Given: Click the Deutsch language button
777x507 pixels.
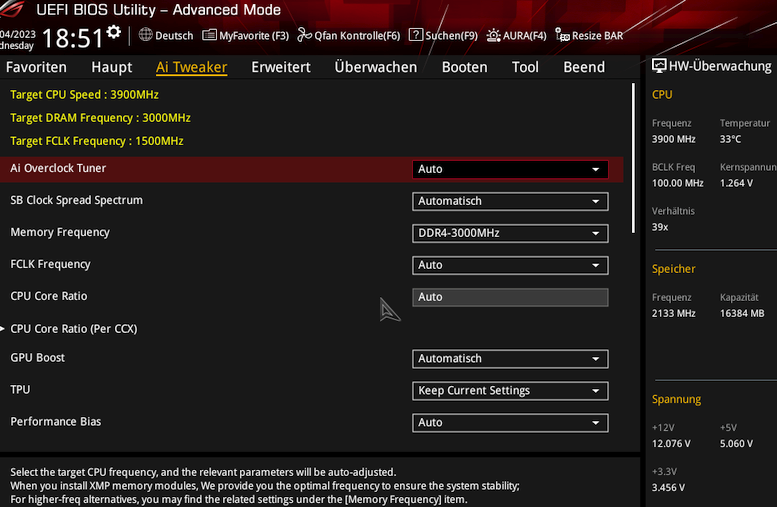Looking at the screenshot, I should pyautogui.click(x=174, y=36).
